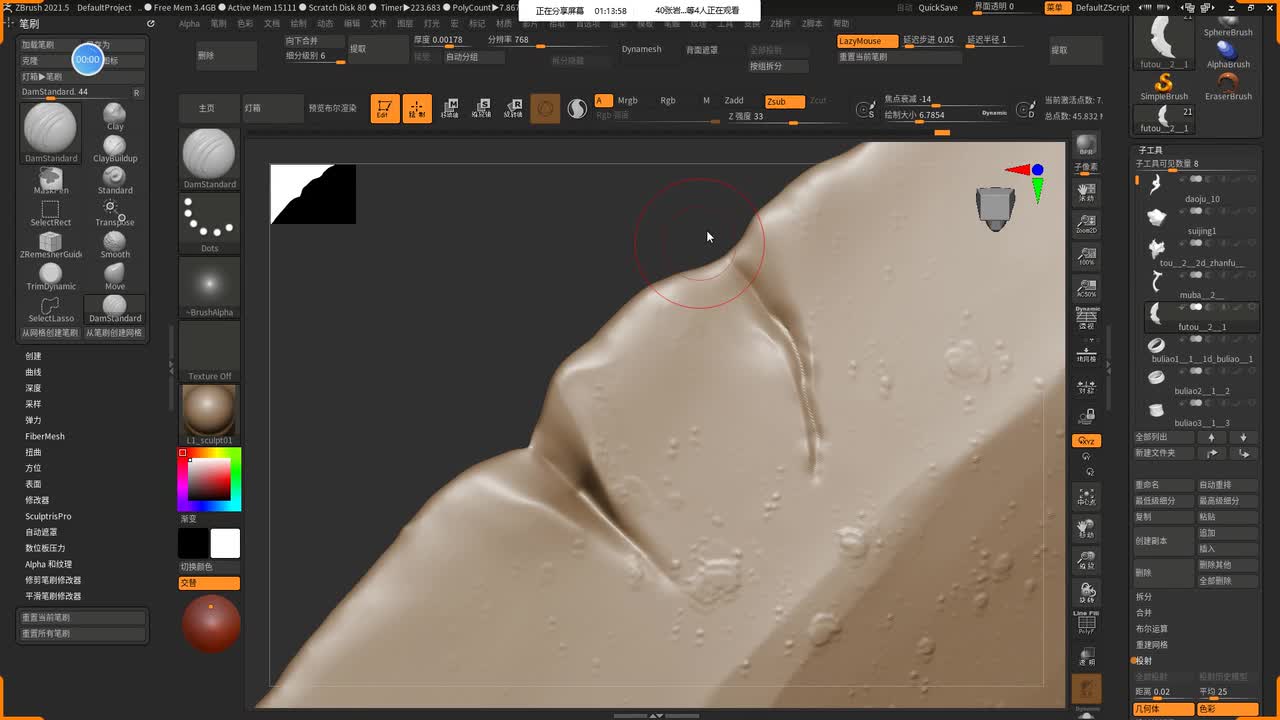Viewport: 1280px width, 720px height.
Task: Select the Move brush
Action: coord(115,276)
